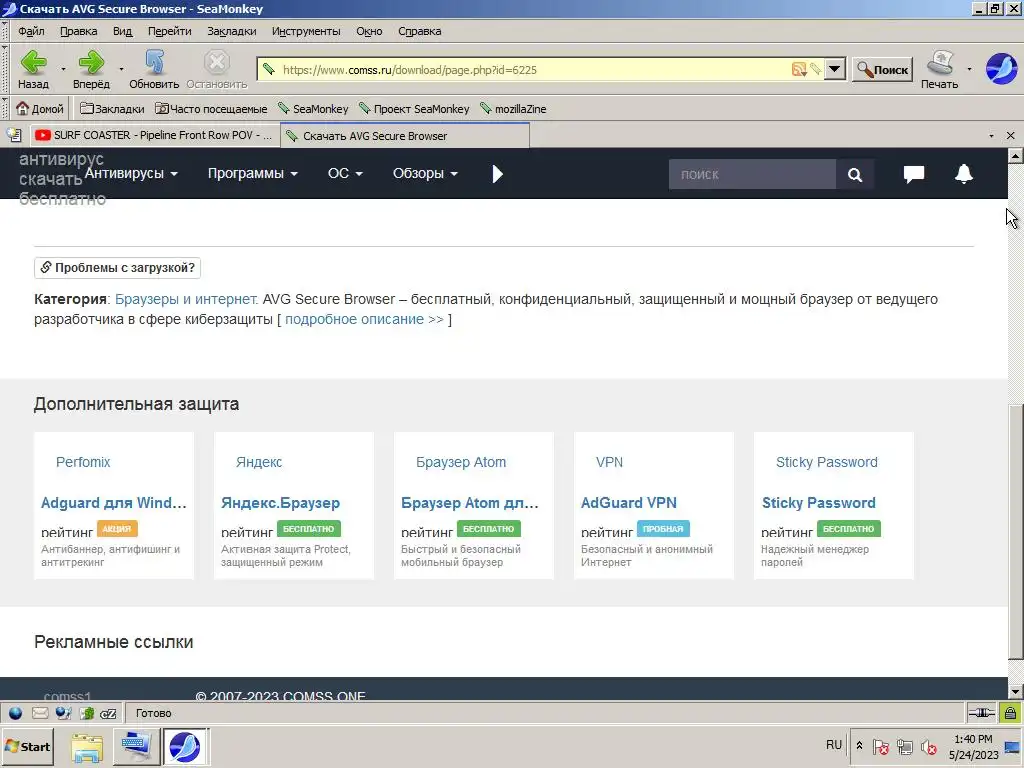Click the online/offline connection status icon
This screenshot has width=1024, height=768.
tap(981, 713)
